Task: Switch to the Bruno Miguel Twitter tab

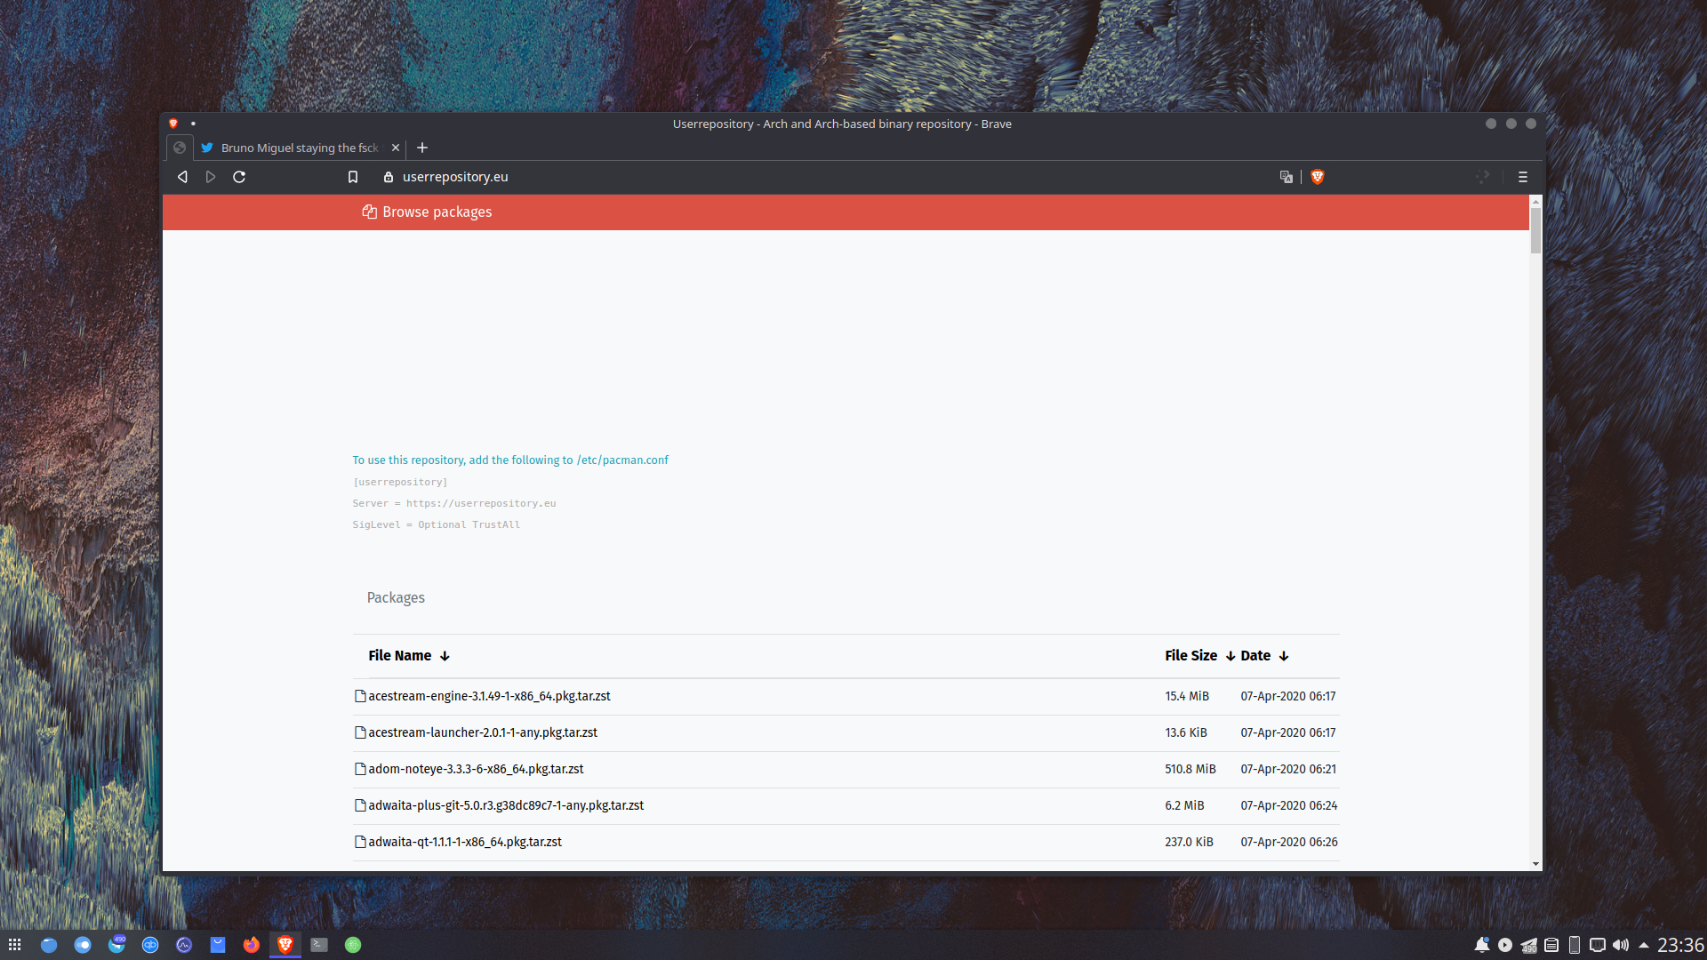Action: point(298,148)
